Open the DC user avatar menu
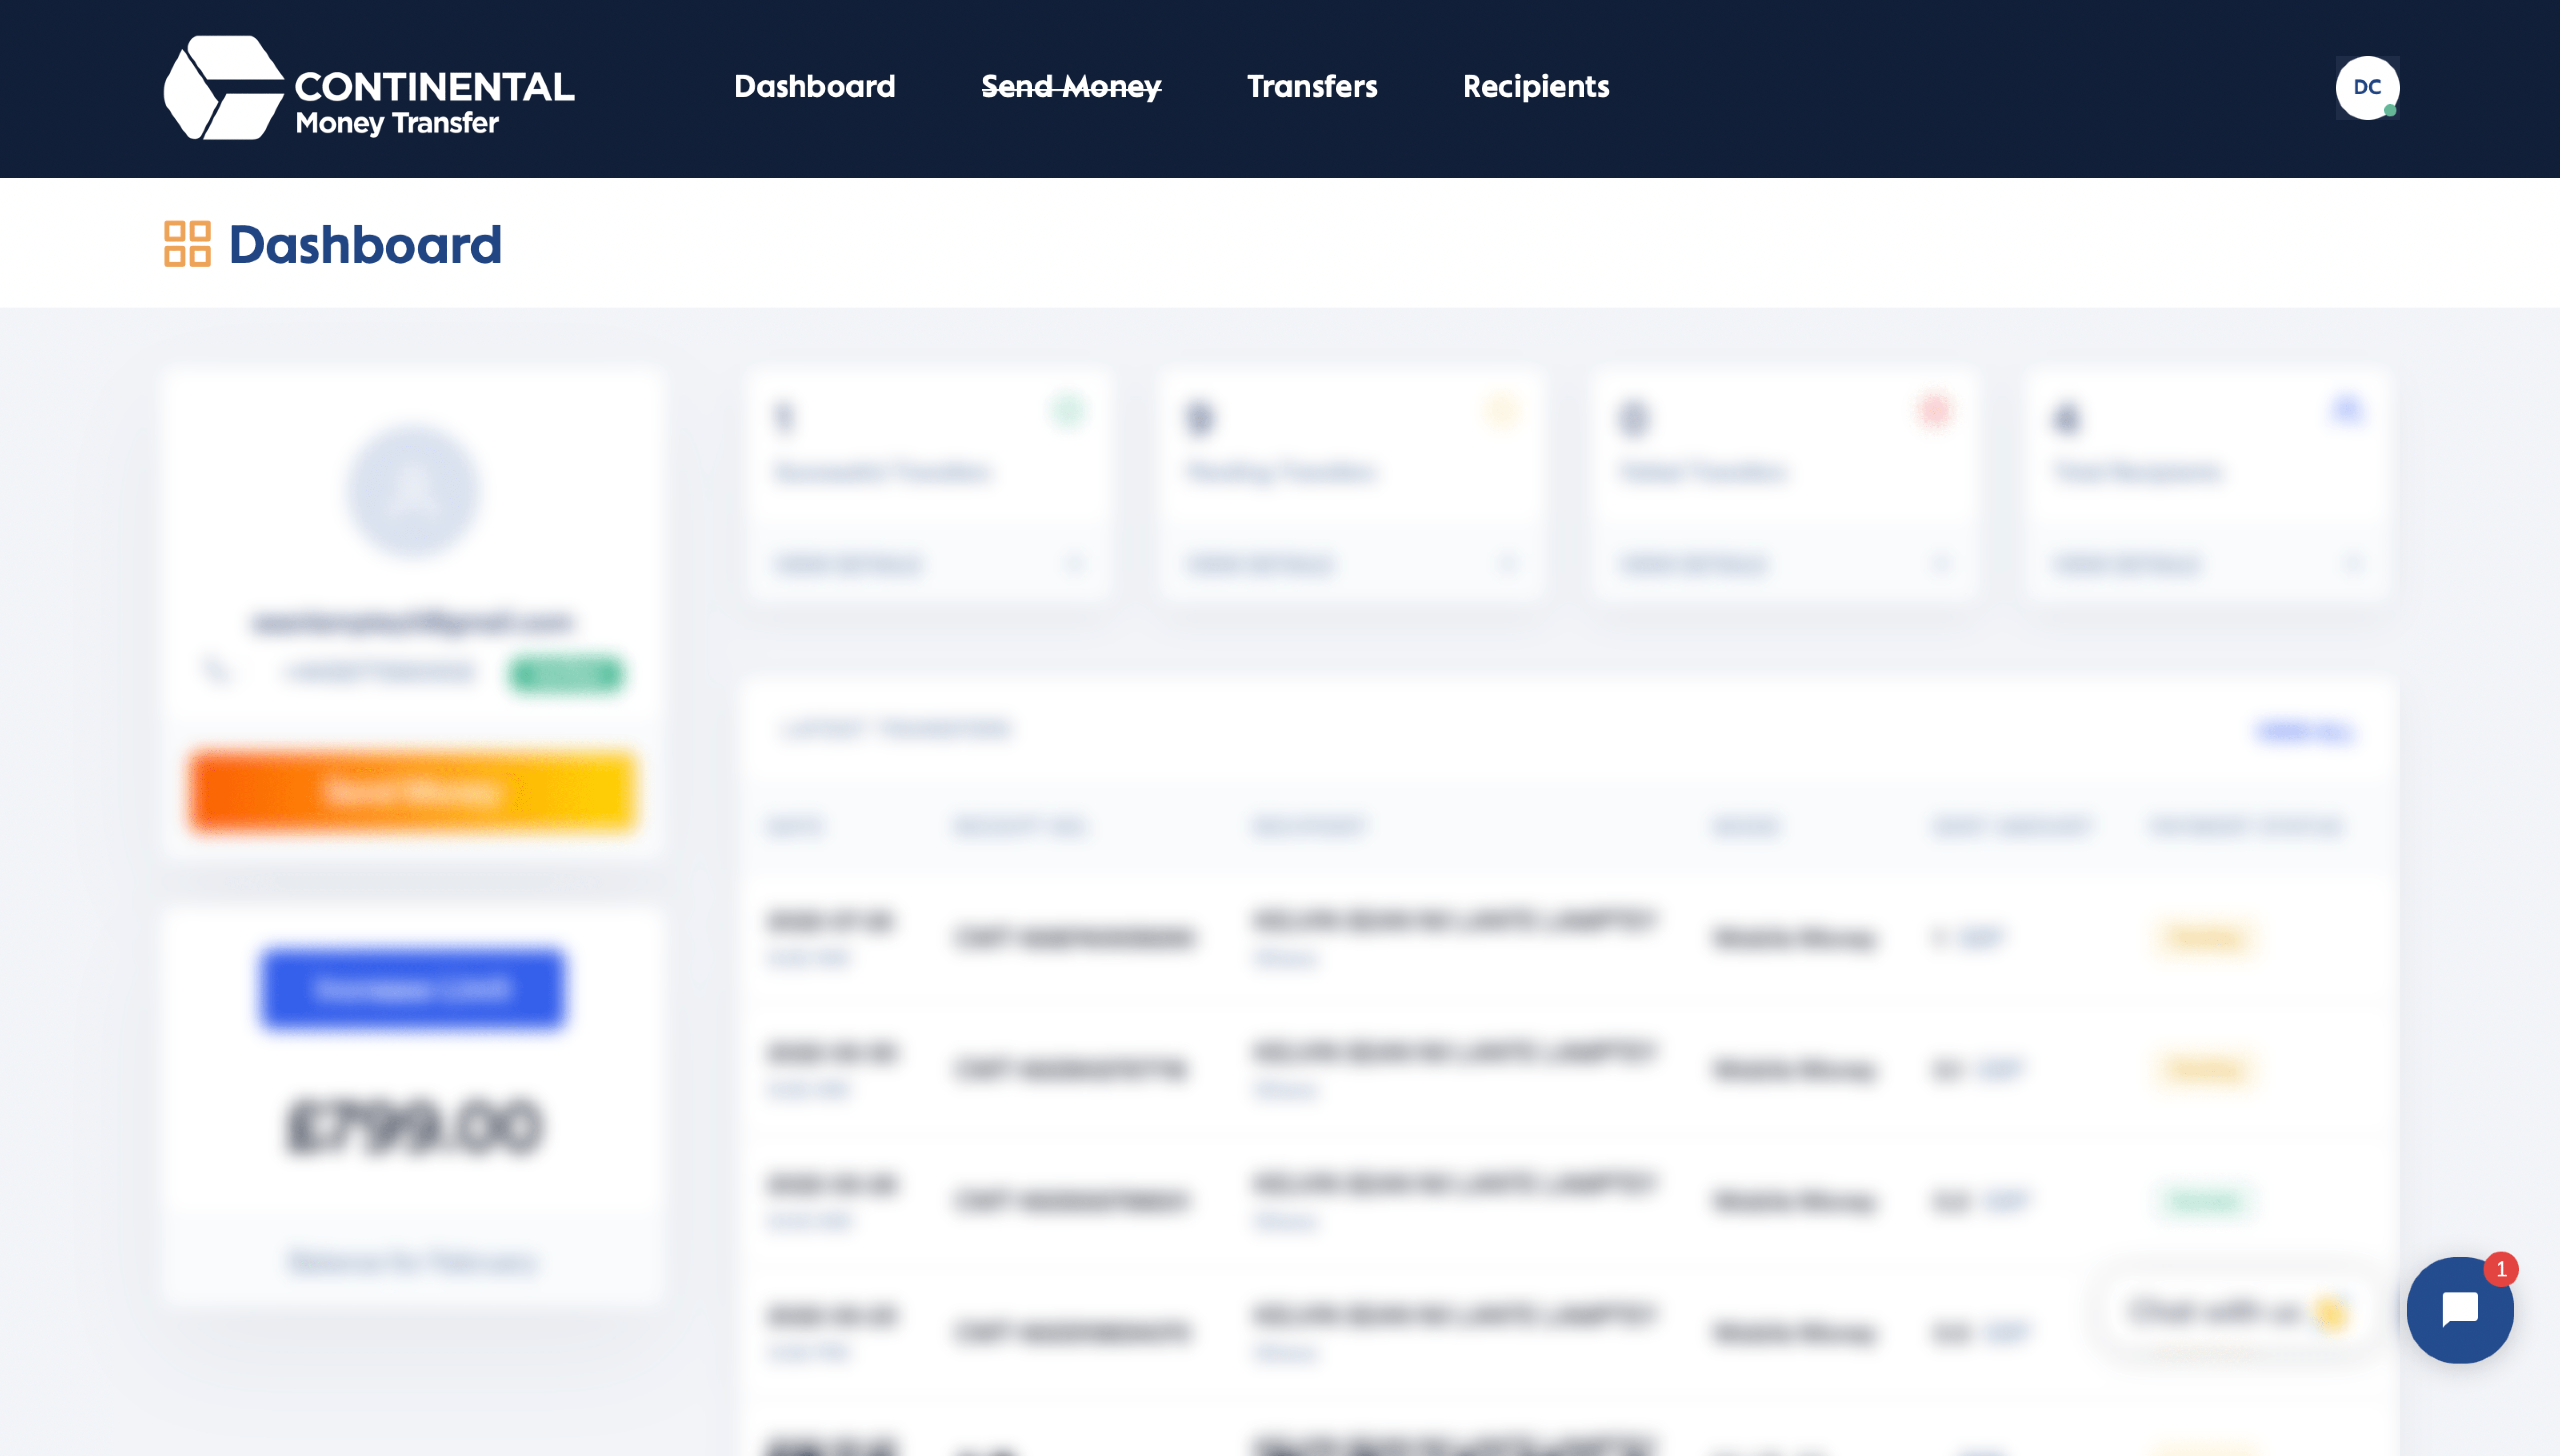 (x=2367, y=88)
